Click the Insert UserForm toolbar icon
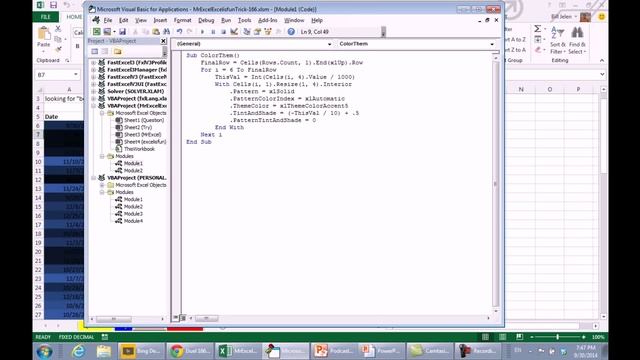Viewport: 640px width, 360px height. [107, 31]
